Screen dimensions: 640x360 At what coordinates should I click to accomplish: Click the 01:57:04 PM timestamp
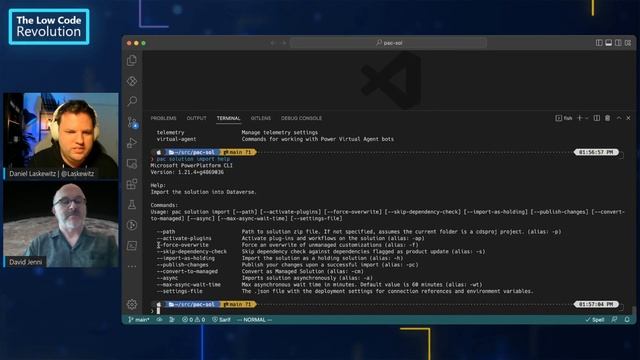pos(596,304)
